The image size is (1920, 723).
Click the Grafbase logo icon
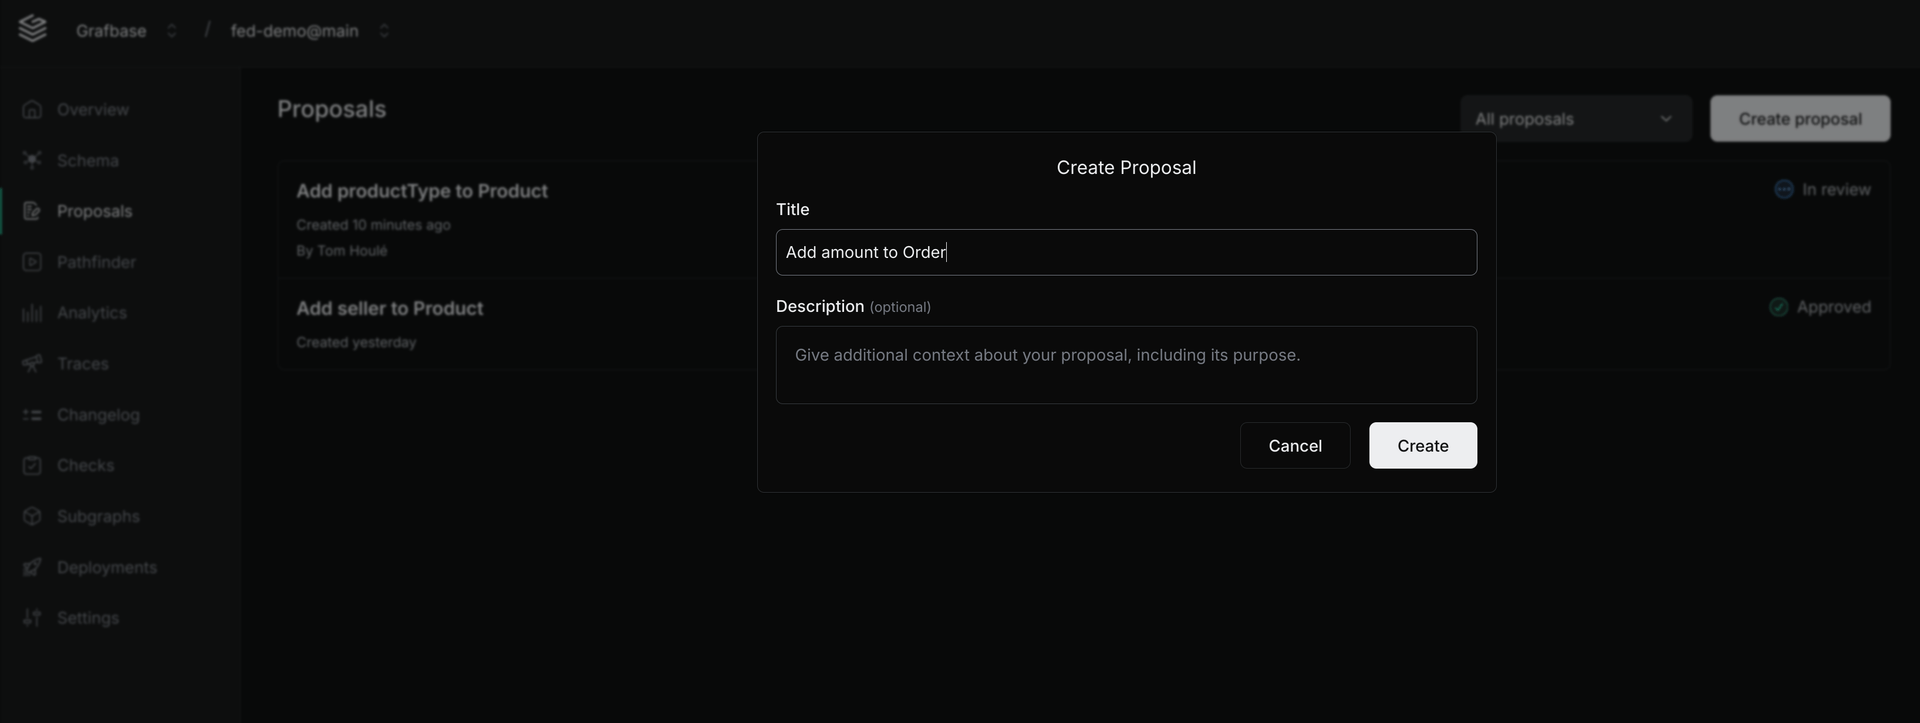(33, 29)
